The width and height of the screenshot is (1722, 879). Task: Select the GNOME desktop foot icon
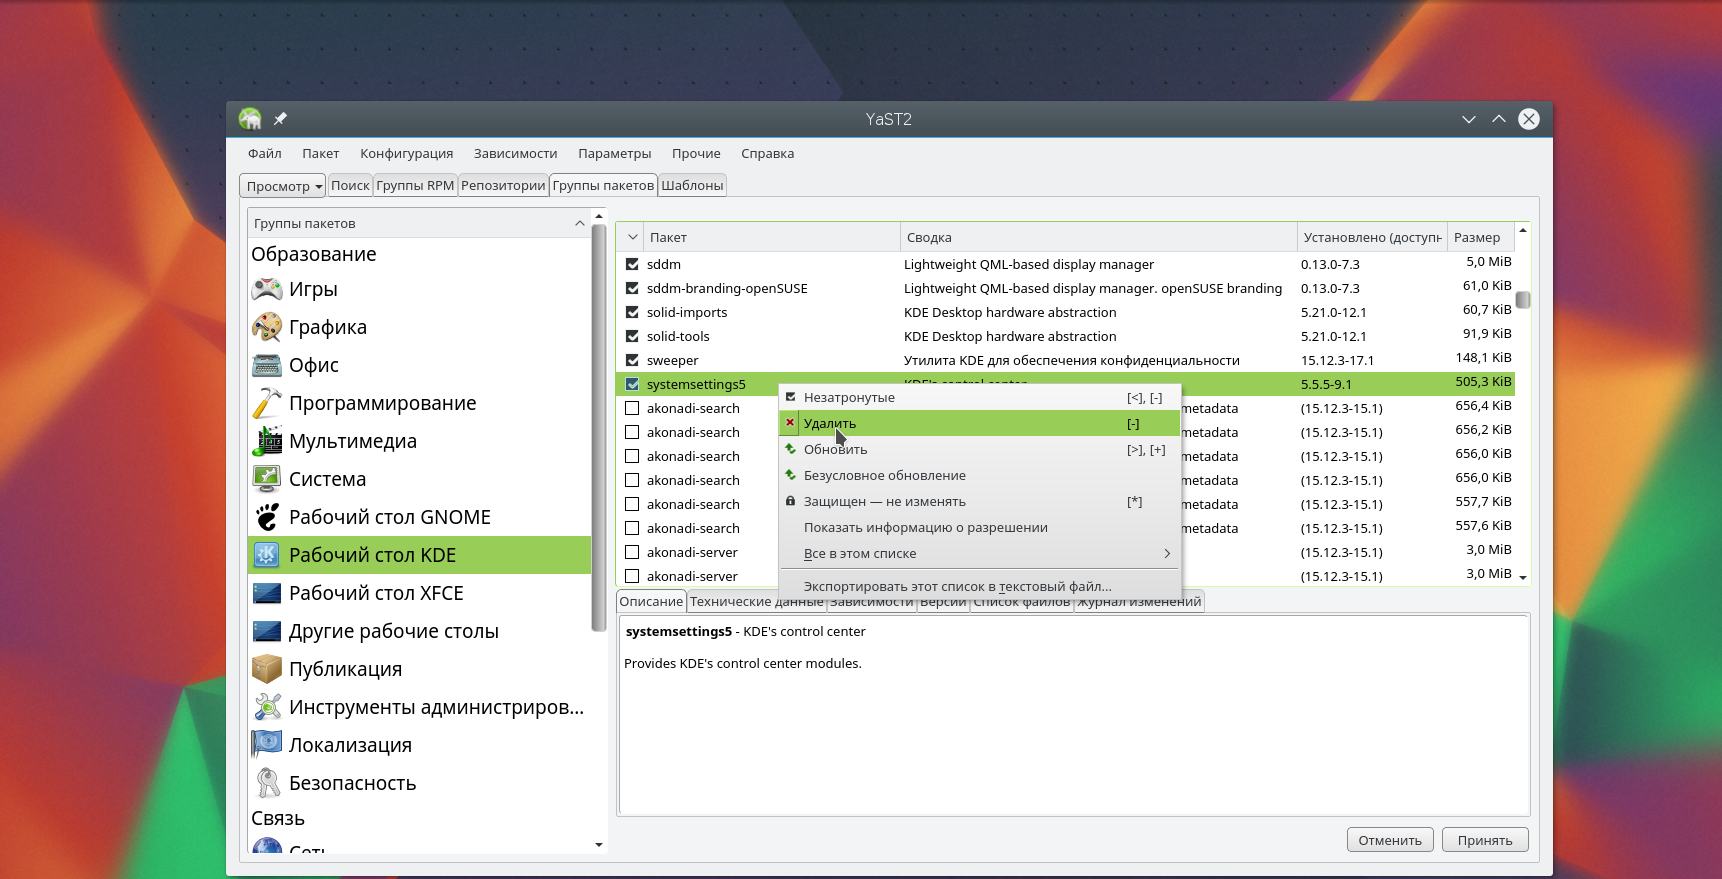(x=267, y=517)
